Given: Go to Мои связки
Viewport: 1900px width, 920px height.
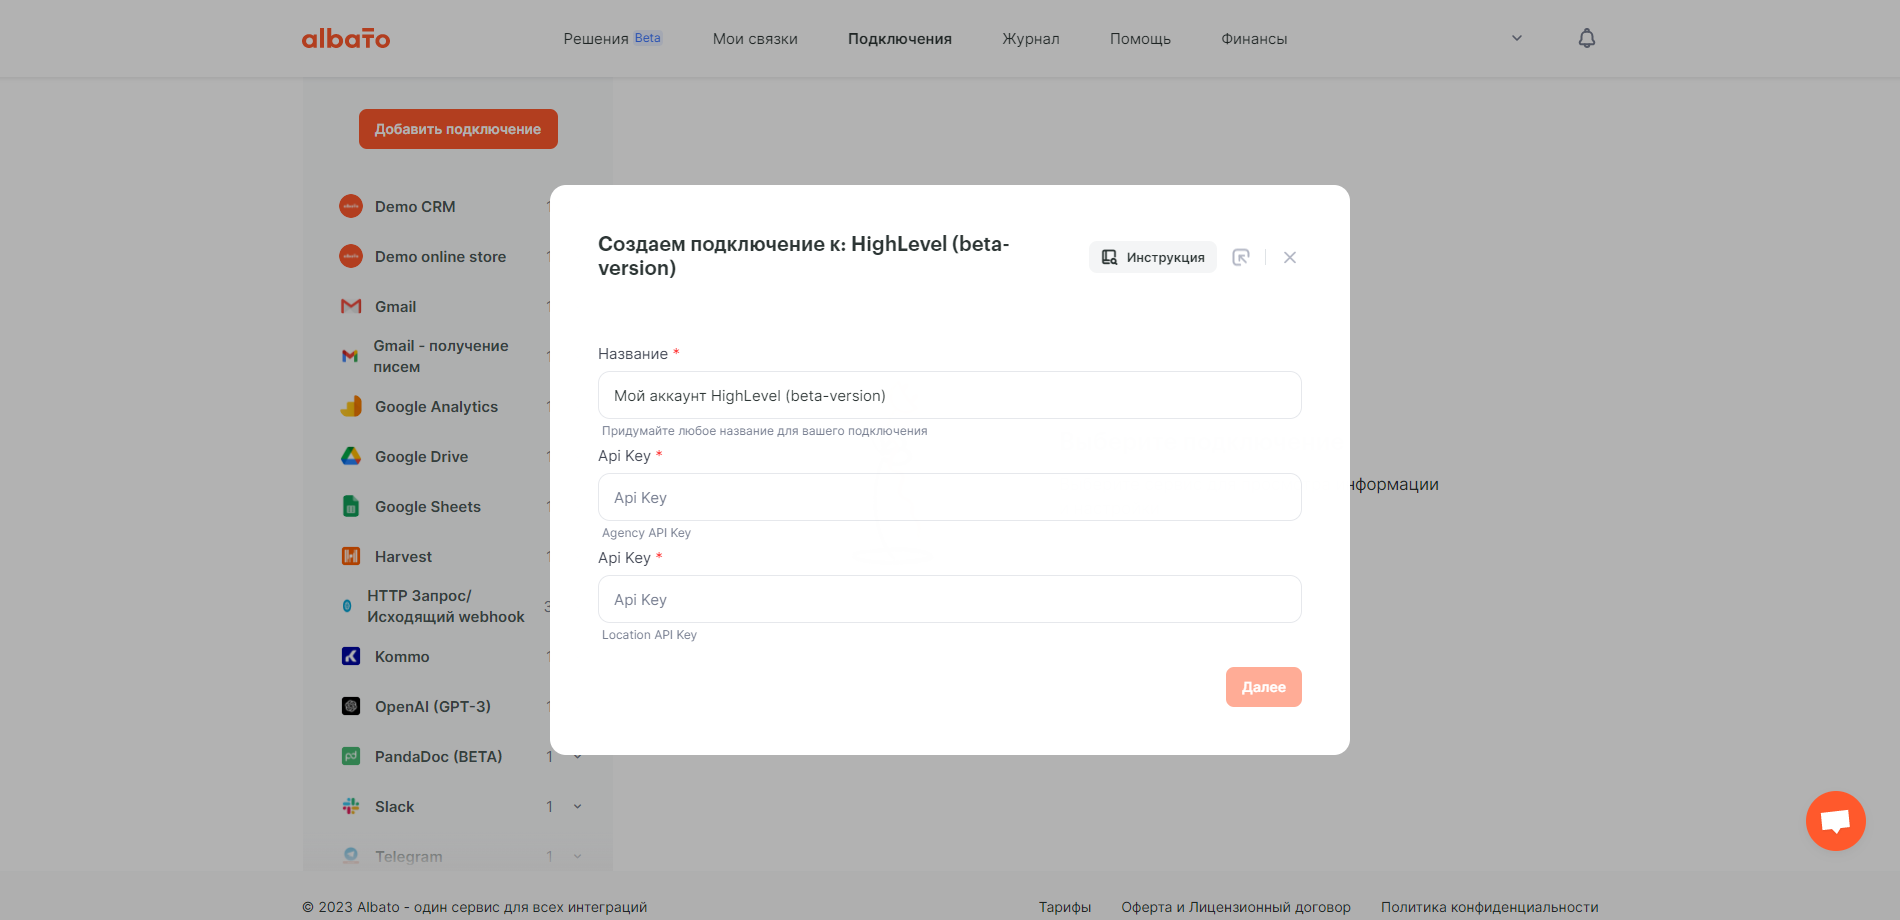Looking at the screenshot, I should (755, 39).
